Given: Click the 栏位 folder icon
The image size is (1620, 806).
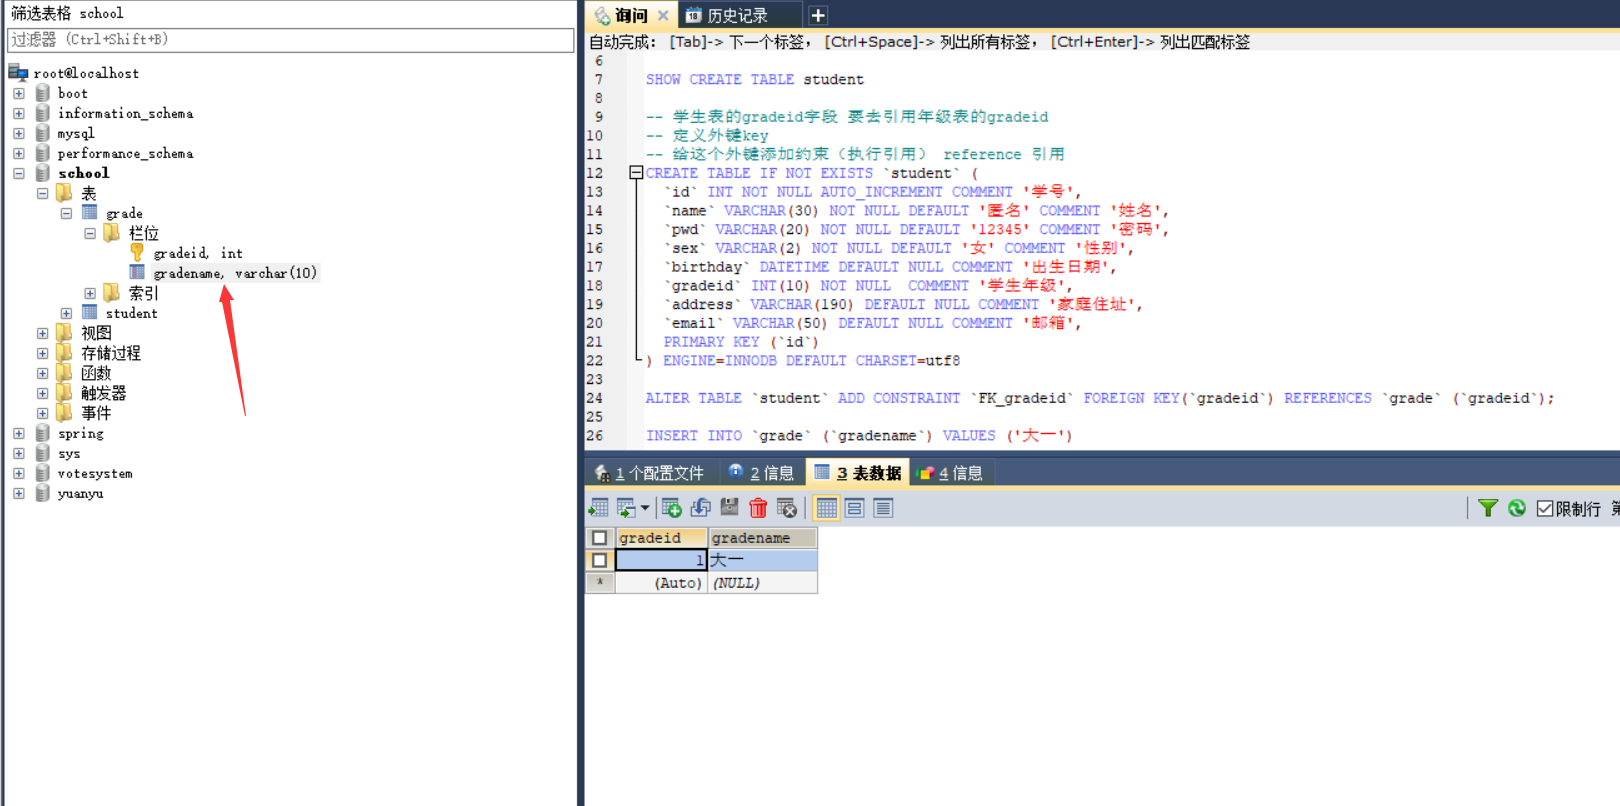Looking at the screenshot, I should tap(112, 232).
